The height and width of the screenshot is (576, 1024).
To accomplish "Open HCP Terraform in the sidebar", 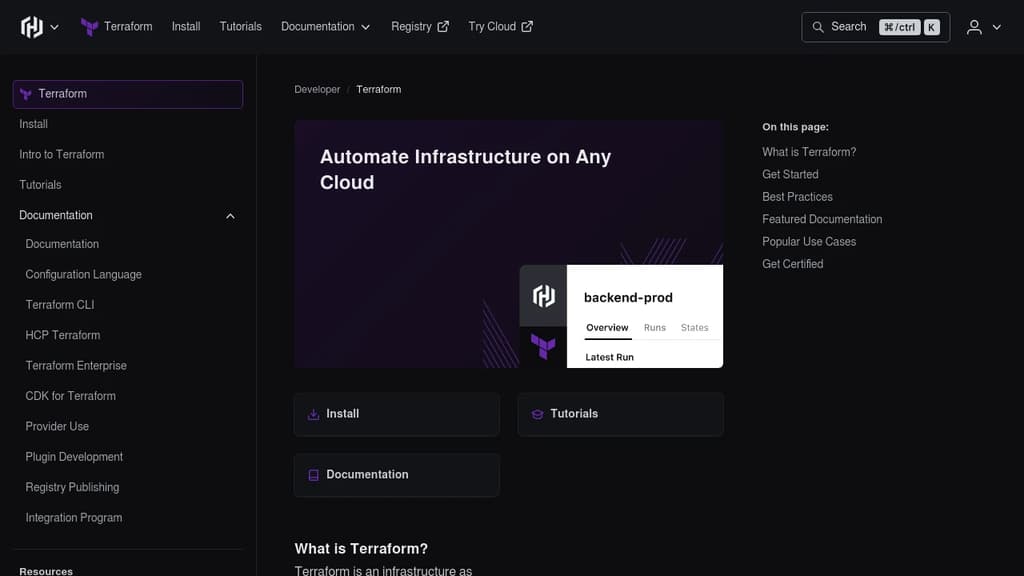I will (63, 335).
